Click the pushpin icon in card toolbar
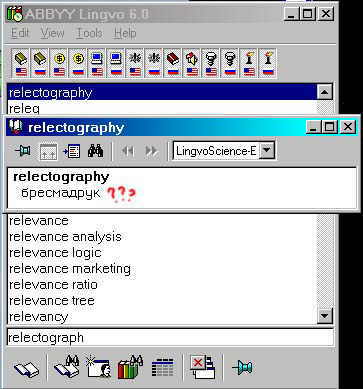Viewport: 363px width, 389px height. click(x=23, y=151)
